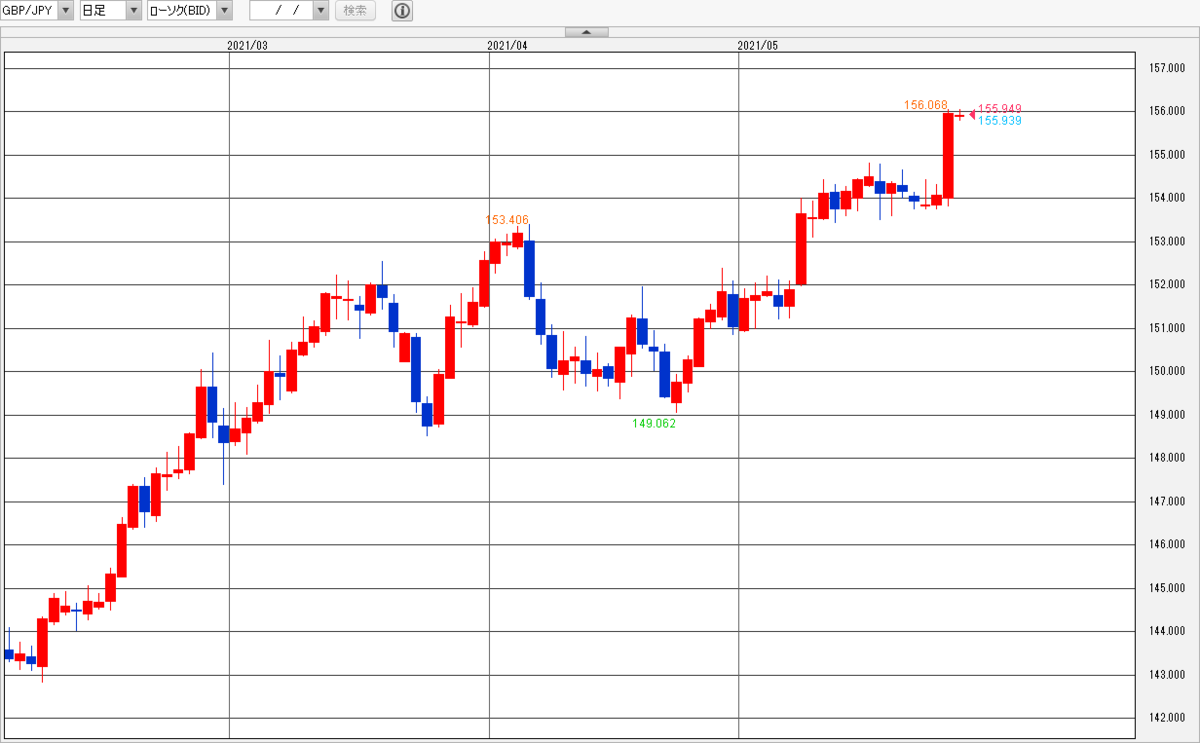Click the 153.406 peak price label

[x=507, y=220]
